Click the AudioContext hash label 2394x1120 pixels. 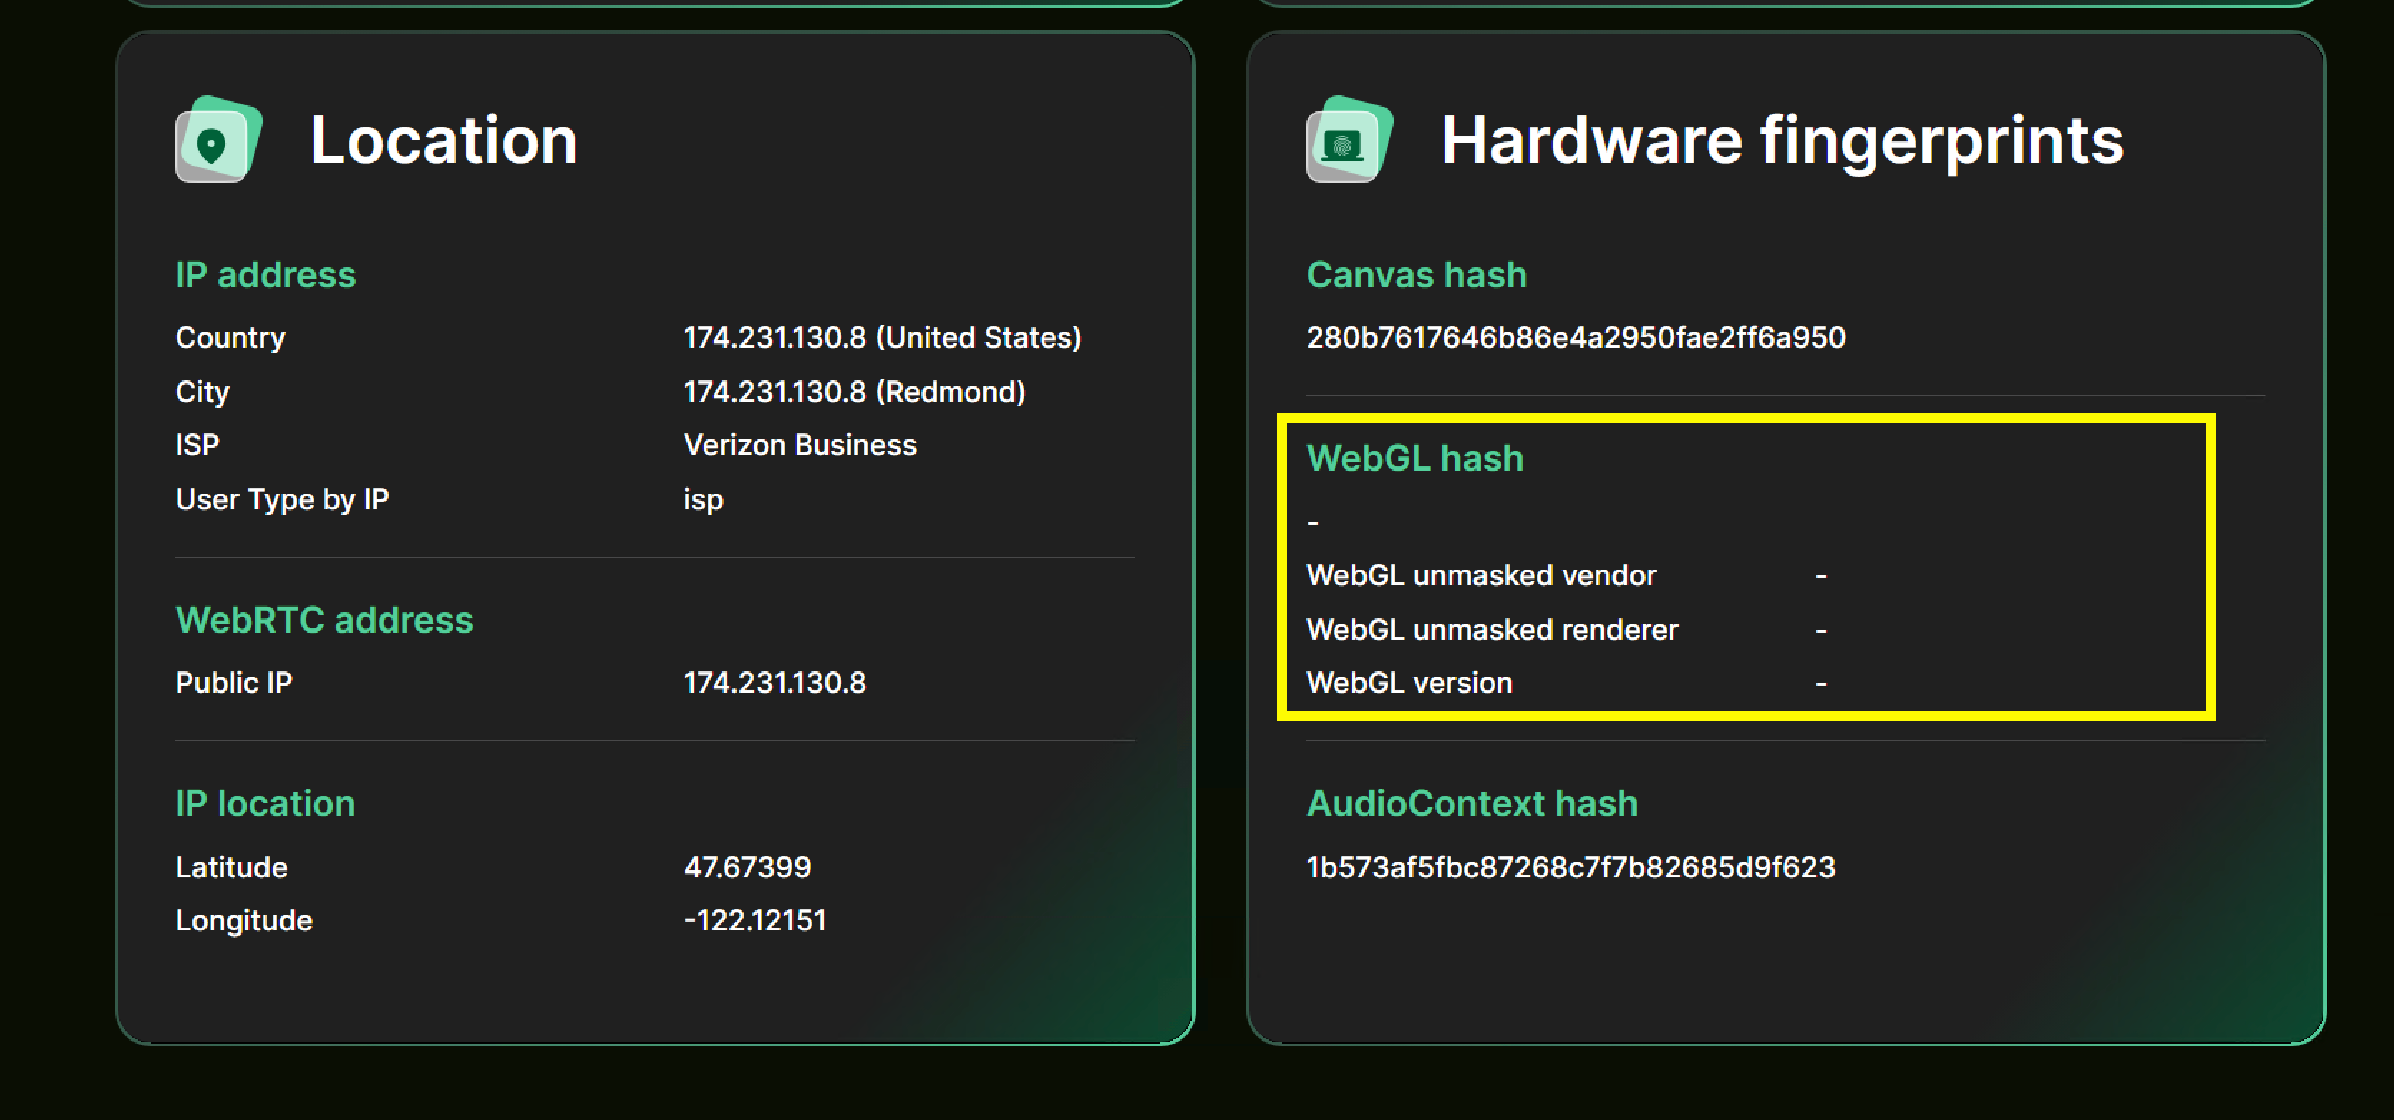coord(1472,803)
